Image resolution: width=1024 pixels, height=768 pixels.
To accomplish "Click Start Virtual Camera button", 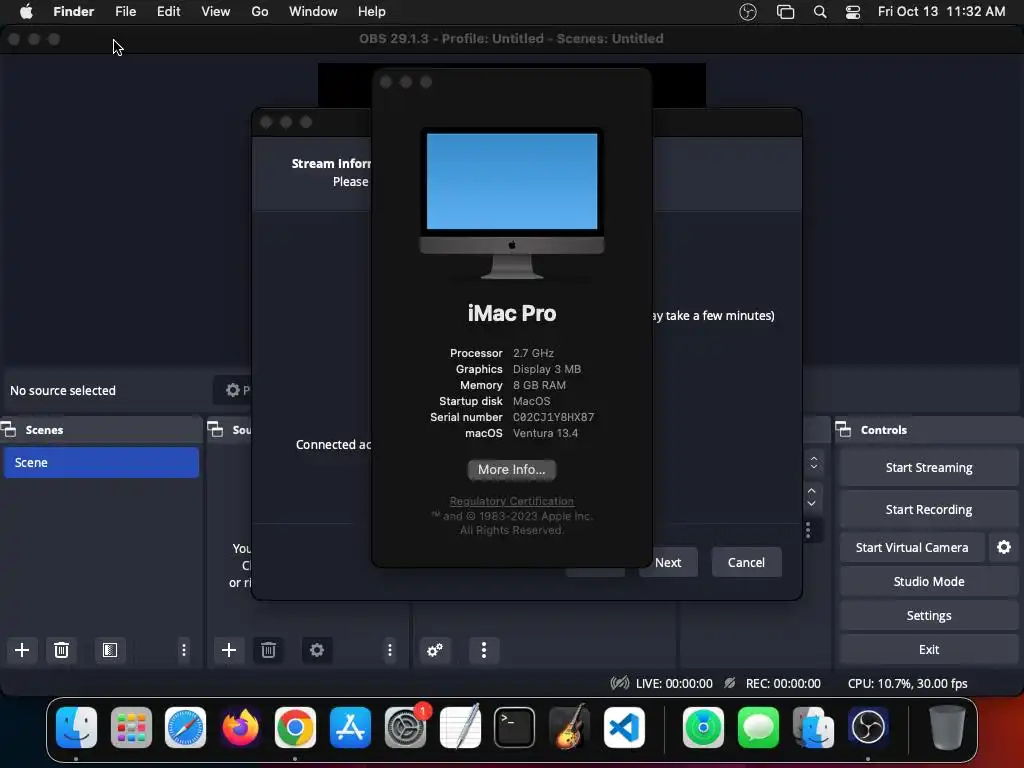I will tap(912, 547).
